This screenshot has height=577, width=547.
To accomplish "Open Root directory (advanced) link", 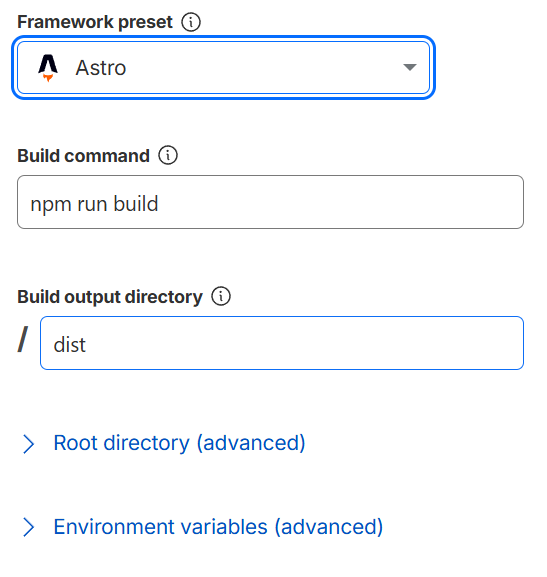I will coord(179,443).
